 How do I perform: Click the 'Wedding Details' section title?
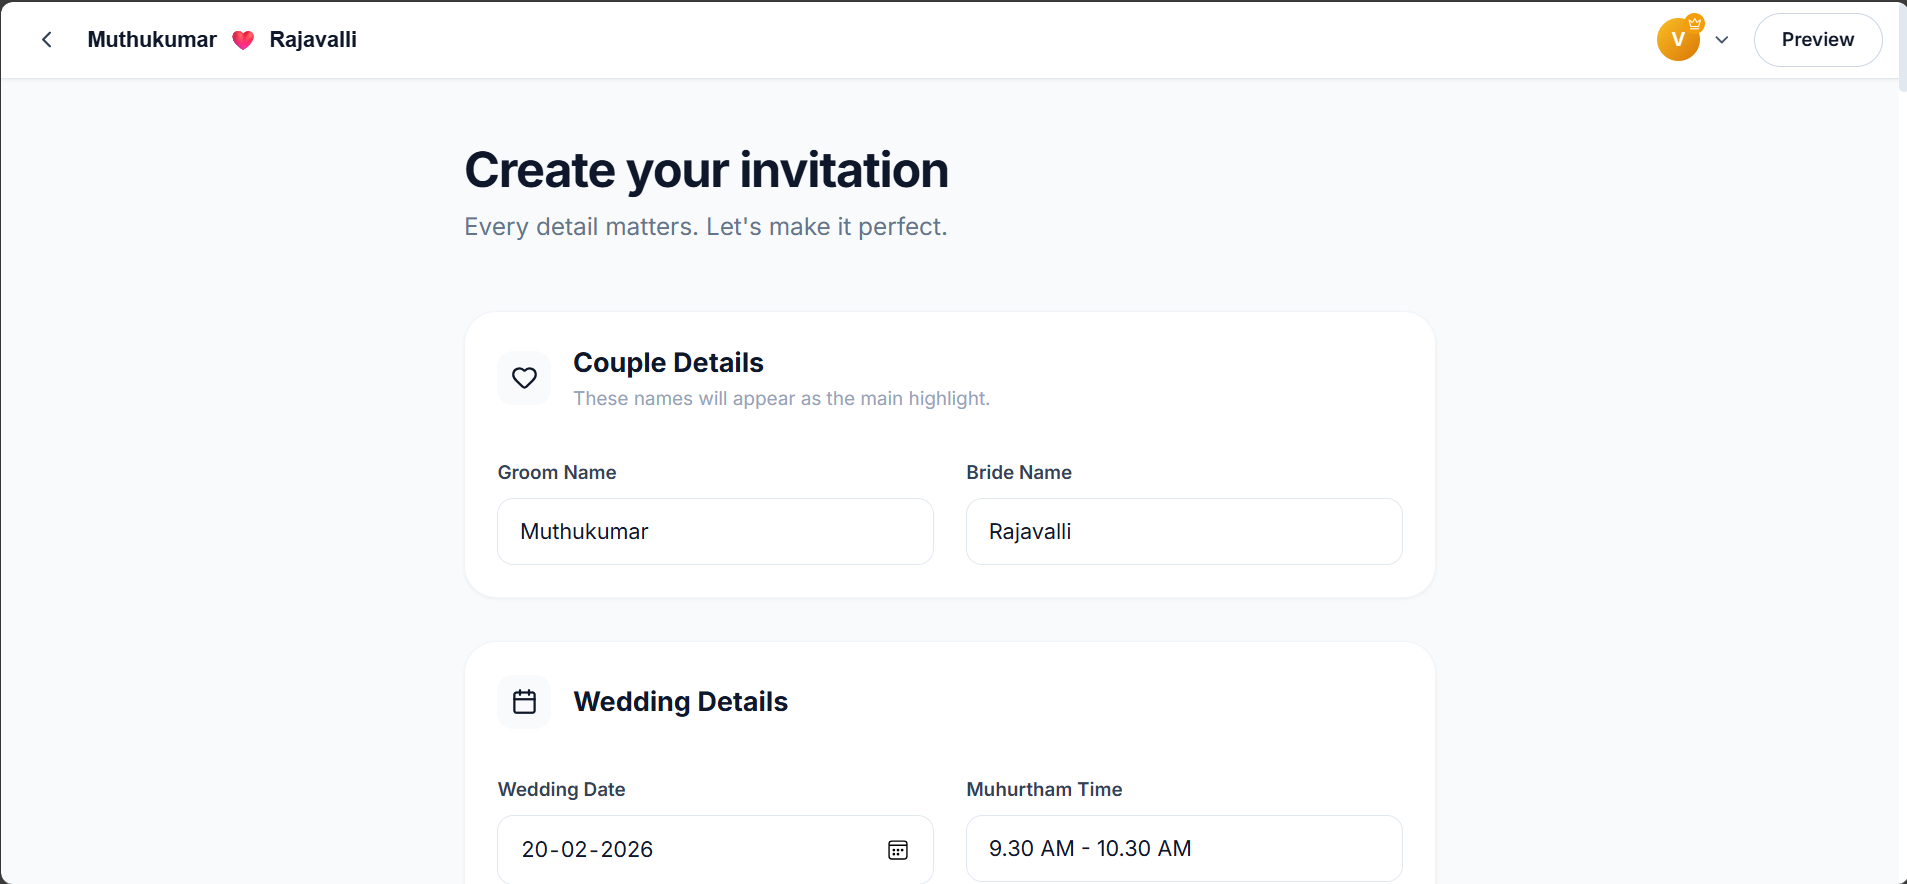tap(681, 702)
